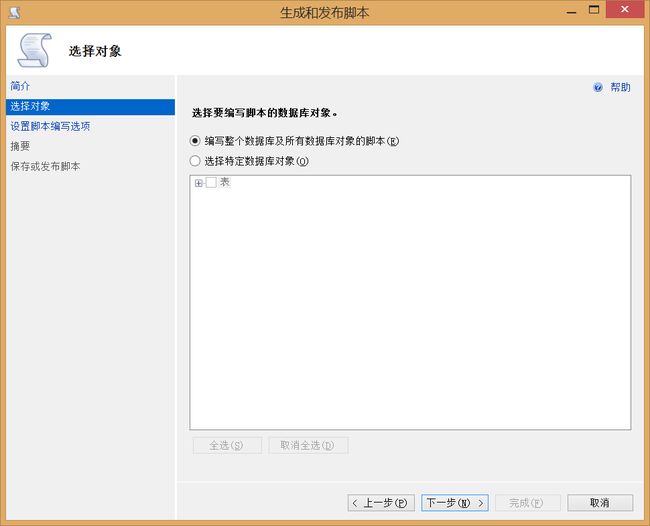Go back with 上一步(P) button

[381, 503]
